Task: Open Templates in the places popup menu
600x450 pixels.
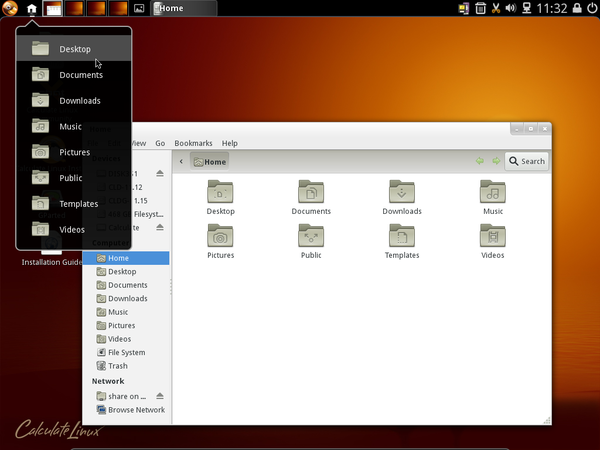Action: coord(73,204)
